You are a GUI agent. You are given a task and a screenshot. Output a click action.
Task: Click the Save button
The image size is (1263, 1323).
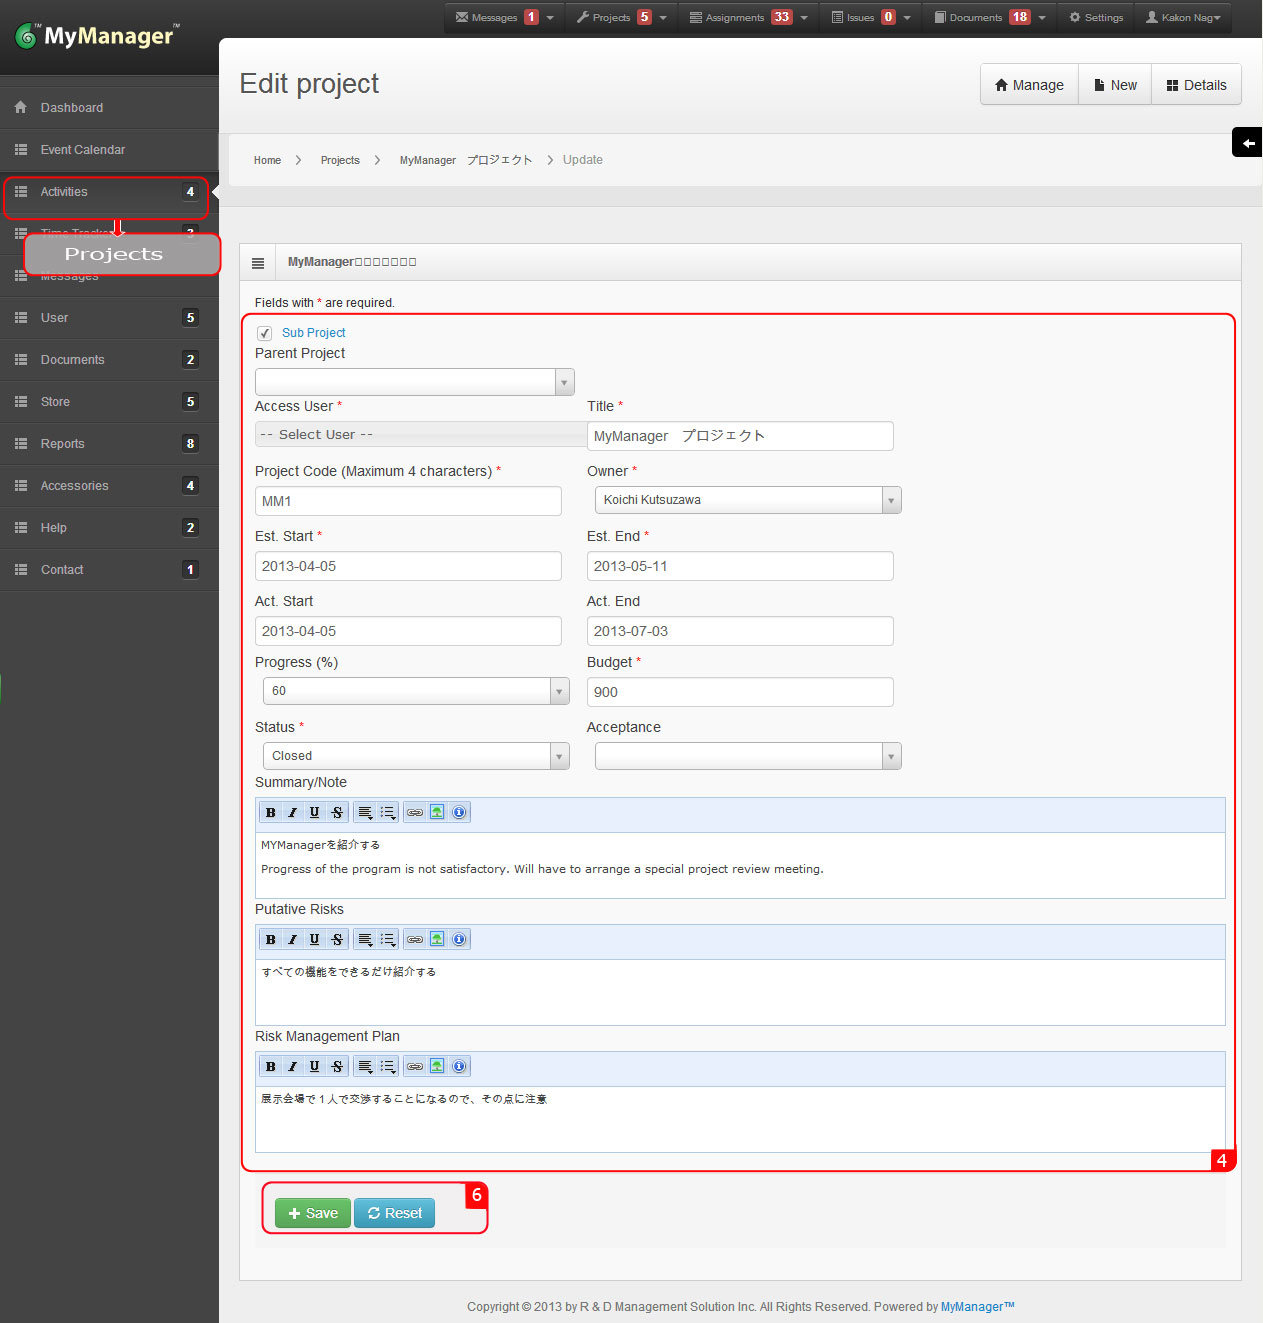coord(312,1213)
